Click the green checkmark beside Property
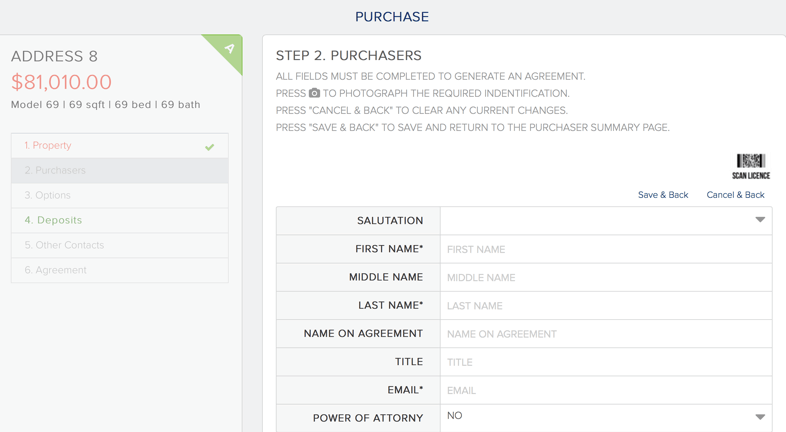 [x=209, y=147]
